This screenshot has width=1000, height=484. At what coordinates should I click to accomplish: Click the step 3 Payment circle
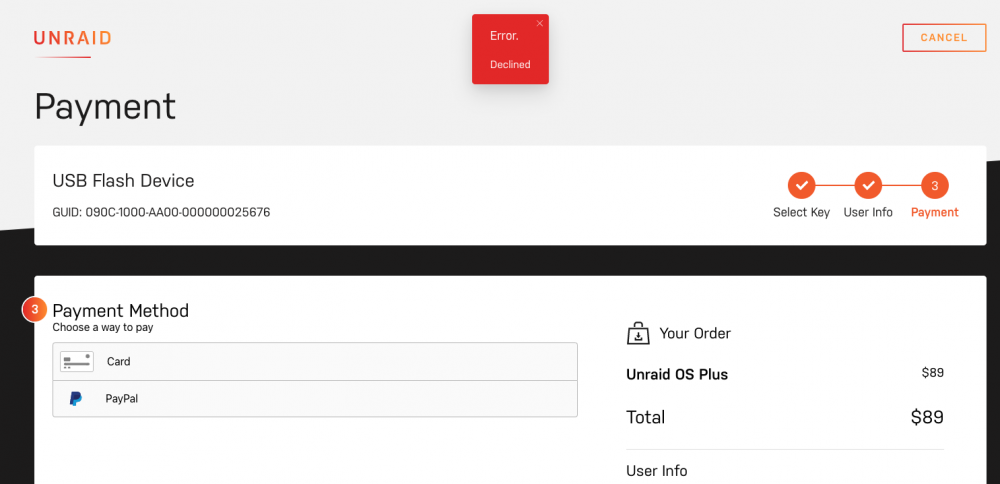pyautogui.click(x=935, y=186)
